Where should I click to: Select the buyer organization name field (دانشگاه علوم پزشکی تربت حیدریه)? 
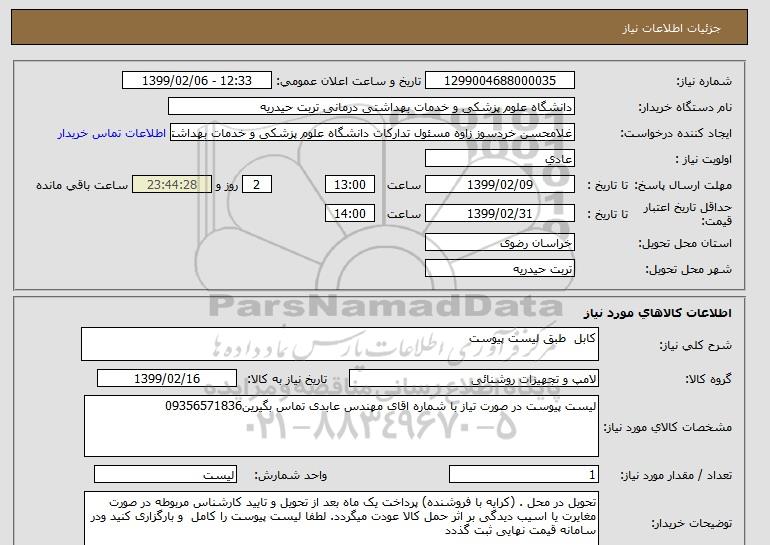pyautogui.click(x=371, y=107)
